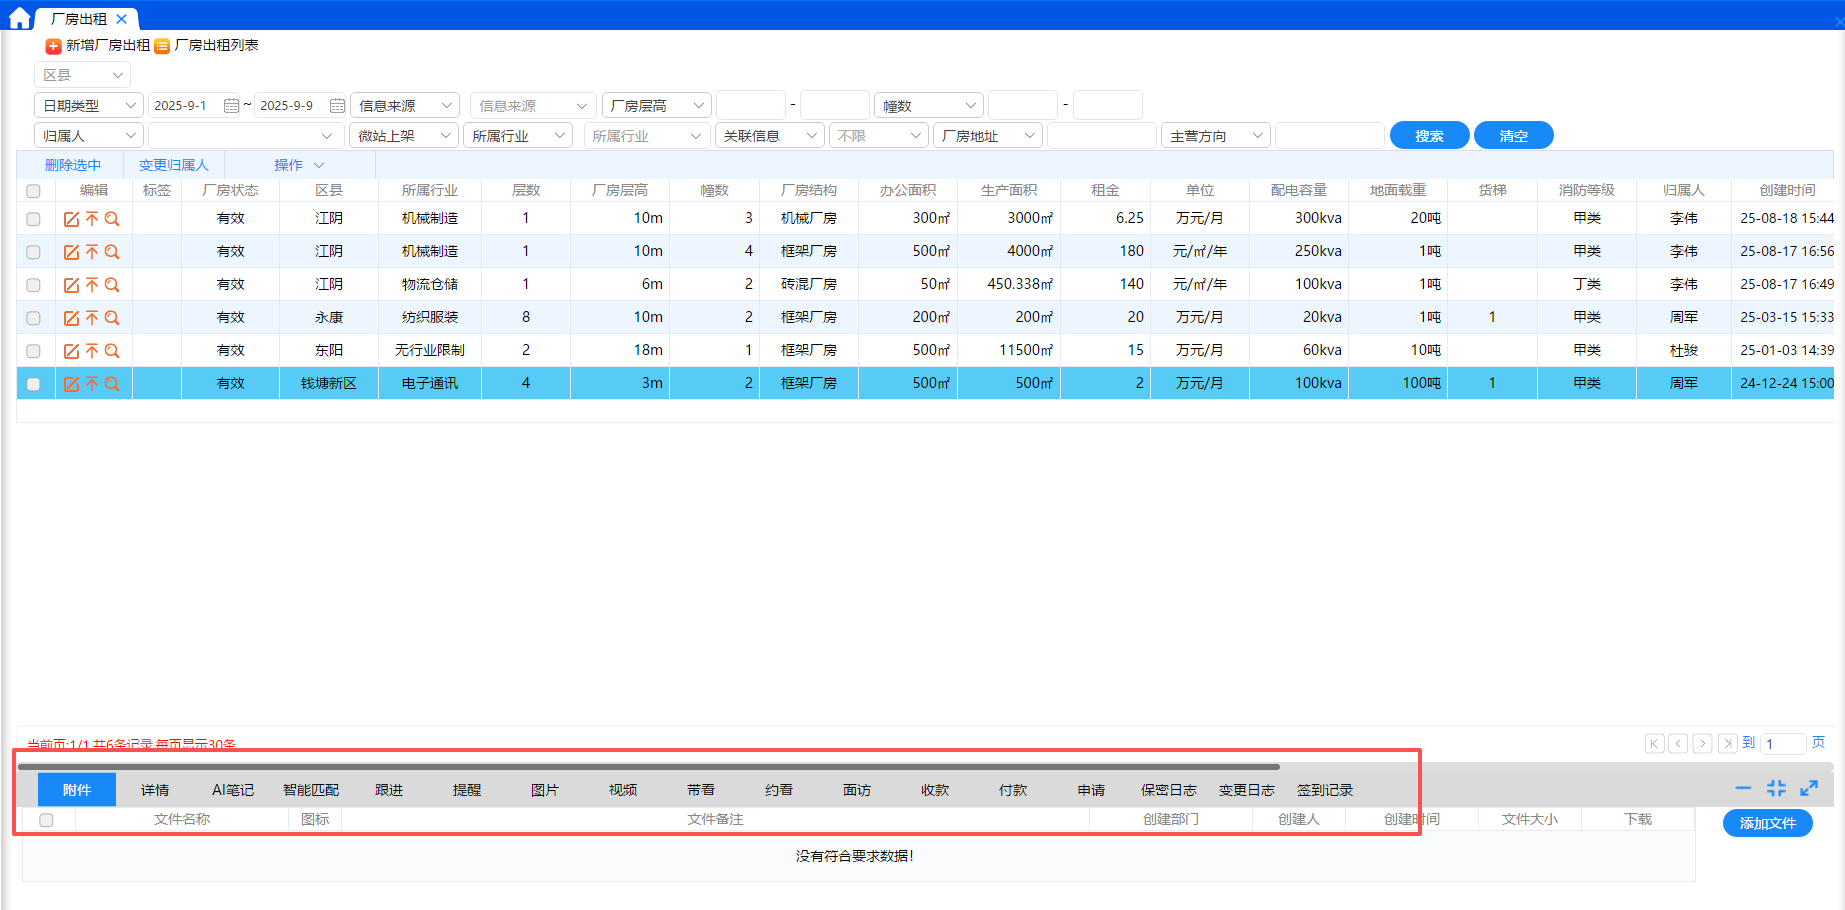The height and width of the screenshot is (910, 1845).
Task: Open the 主营方向 dropdown
Action: point(1215,136)
